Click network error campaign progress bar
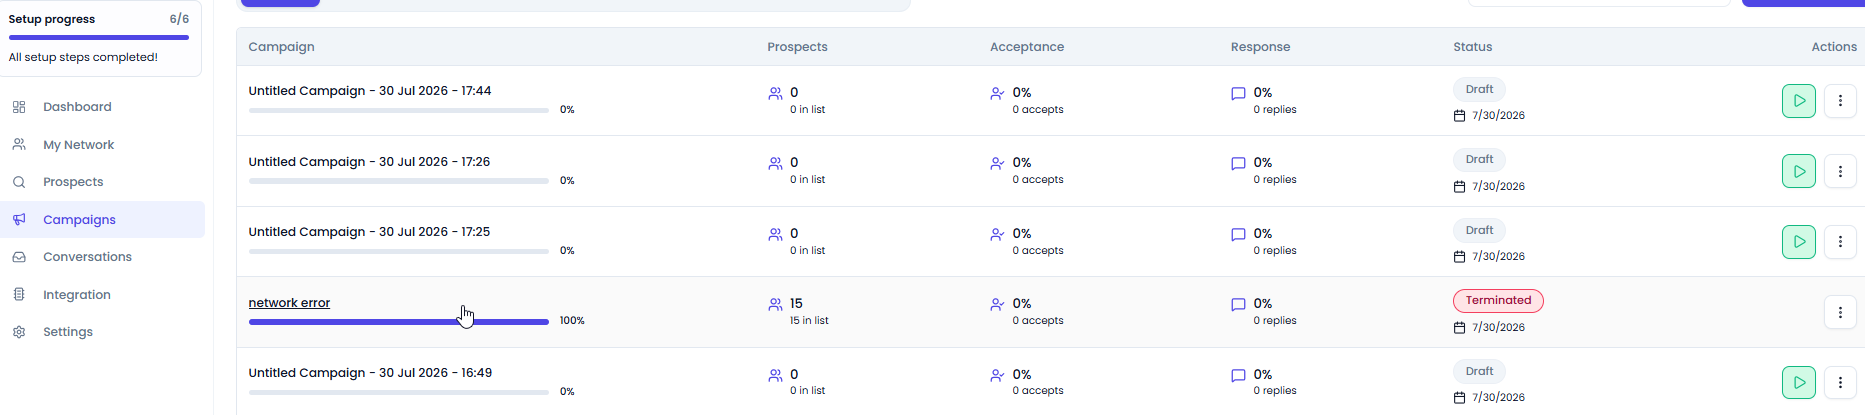This screenshot has width=1865, height=415. [399, 322]
